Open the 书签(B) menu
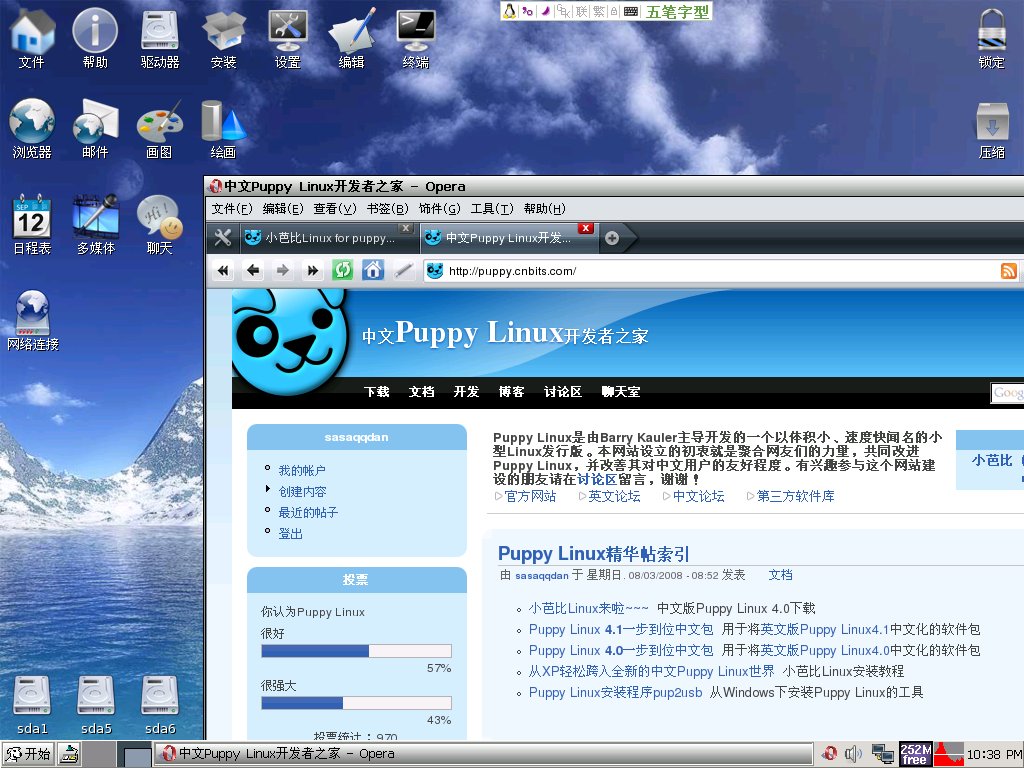The height and width of the screenshot is (768, 1024). tap(387, 209)
